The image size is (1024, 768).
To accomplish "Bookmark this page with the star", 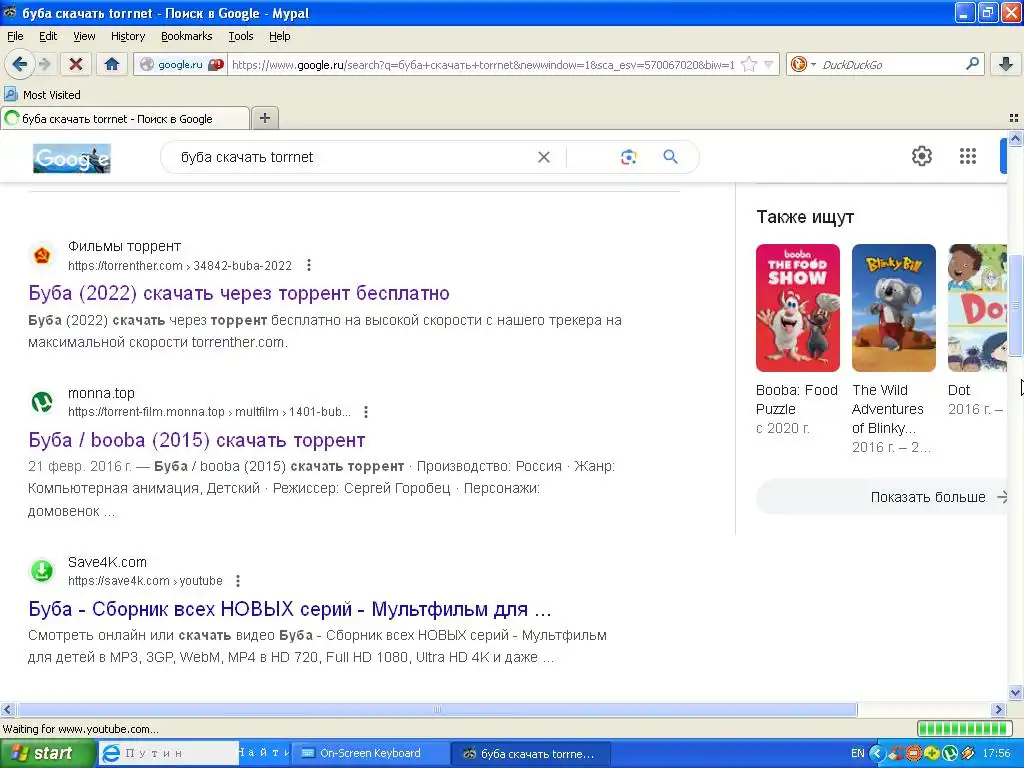I will pos(749,65).
